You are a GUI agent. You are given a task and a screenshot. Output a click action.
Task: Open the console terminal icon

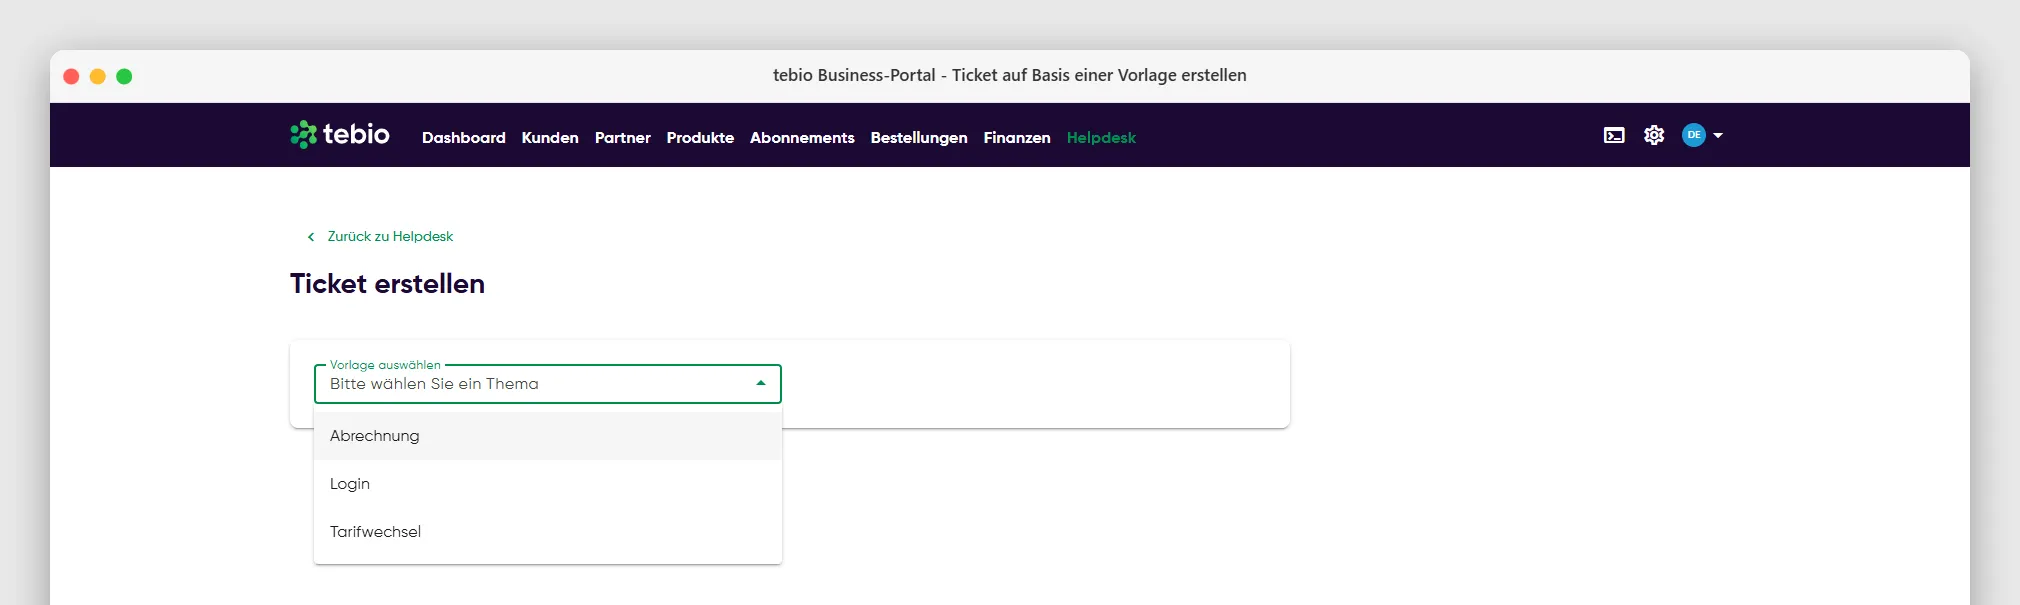pyautogui.click(x=1614, y=135)
